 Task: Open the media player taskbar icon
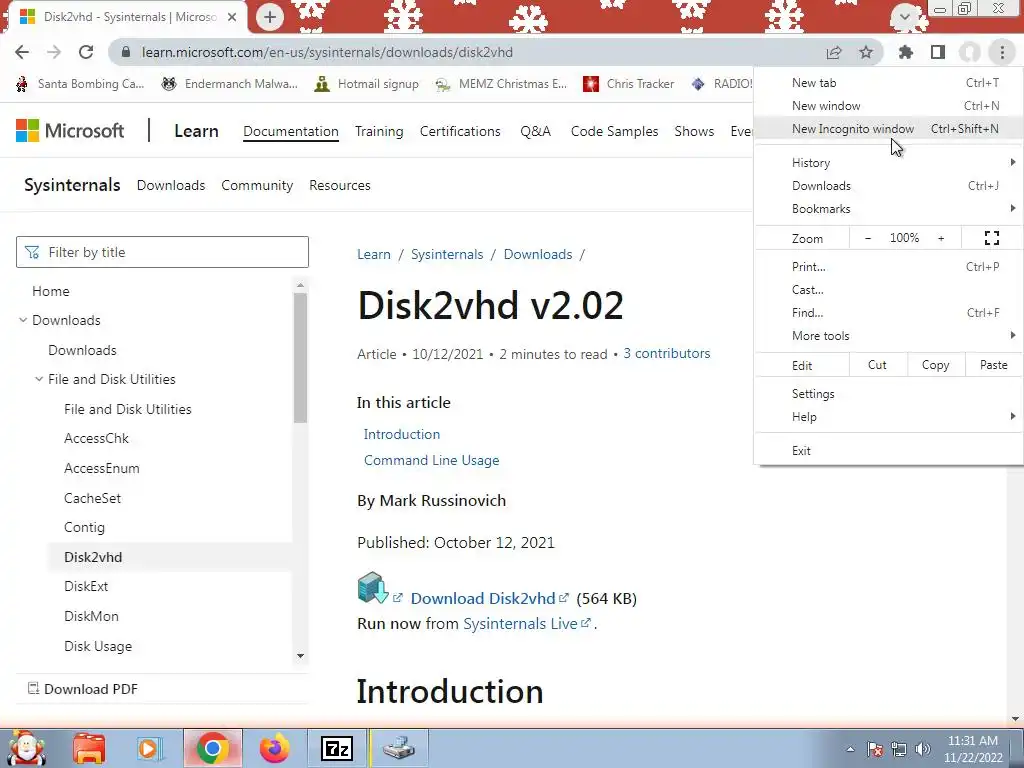[149, 748]
